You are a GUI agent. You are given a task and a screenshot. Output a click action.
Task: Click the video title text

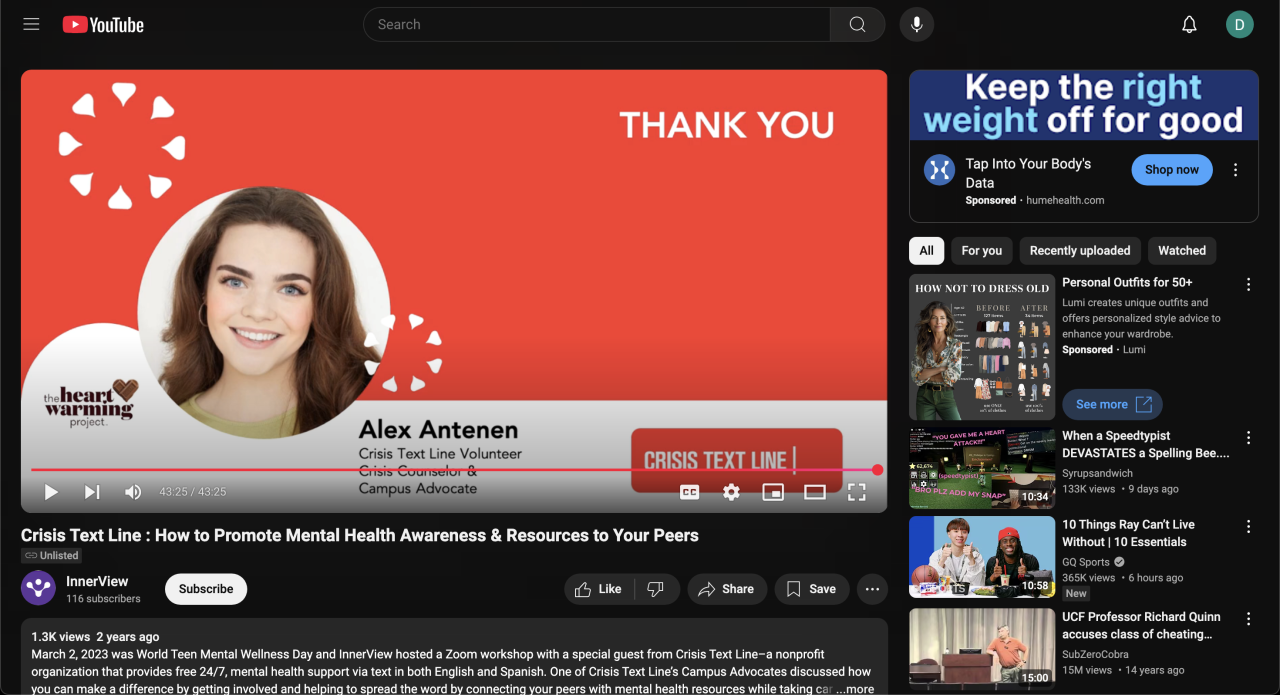coord(360,535)
